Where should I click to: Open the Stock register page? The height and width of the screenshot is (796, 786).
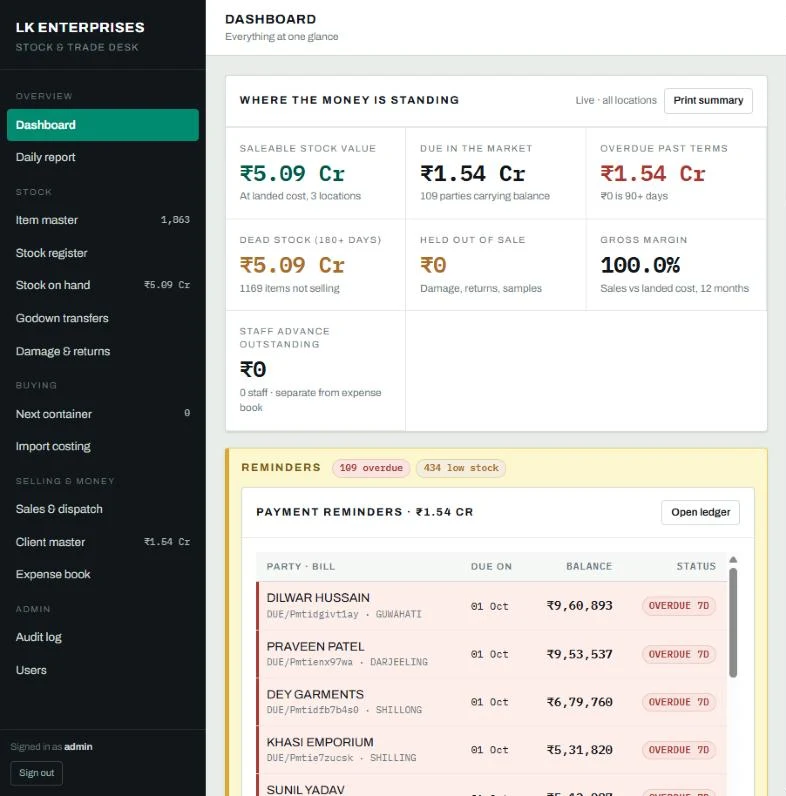103,253
